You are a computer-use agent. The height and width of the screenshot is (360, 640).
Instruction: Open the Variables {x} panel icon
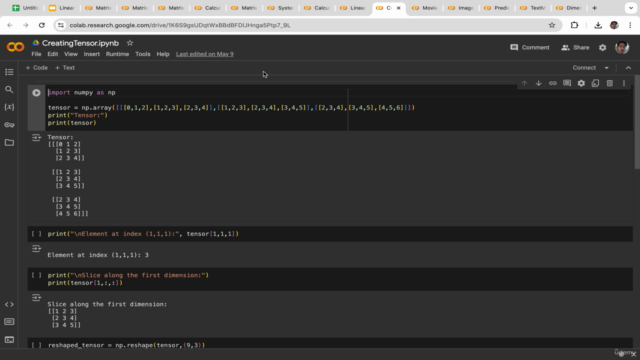(9, 107)
